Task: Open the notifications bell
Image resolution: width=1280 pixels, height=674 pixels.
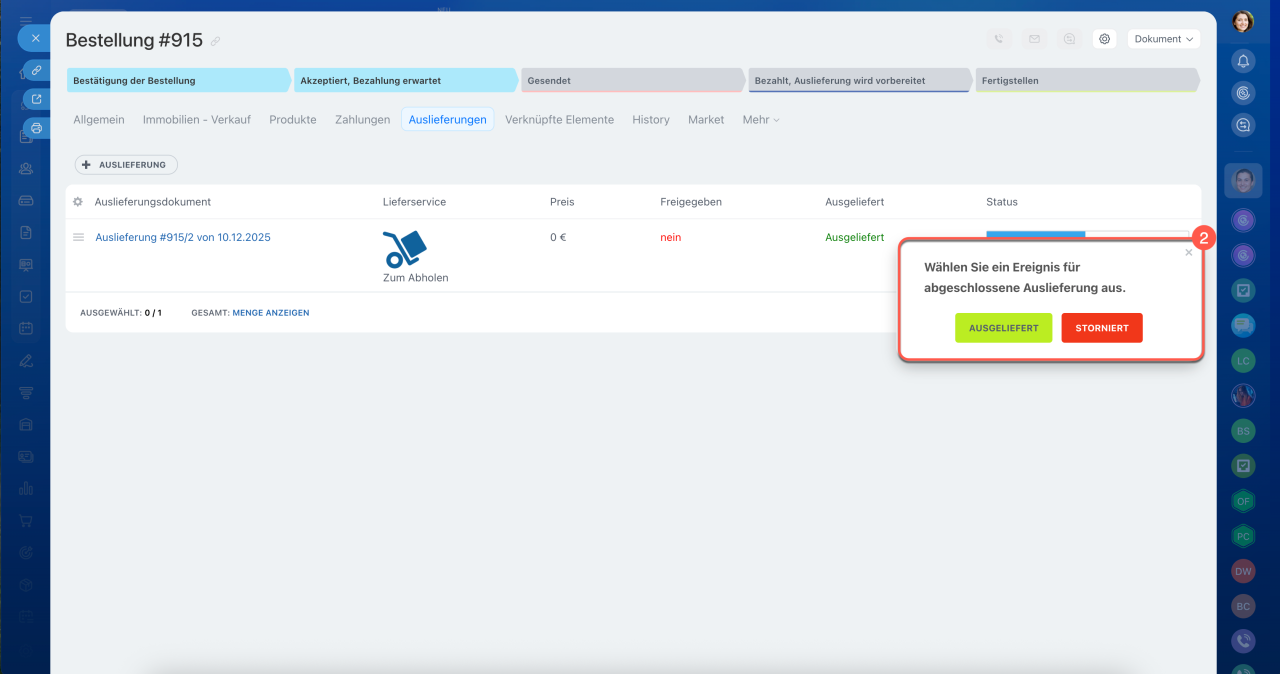Action: [1243, 61]
